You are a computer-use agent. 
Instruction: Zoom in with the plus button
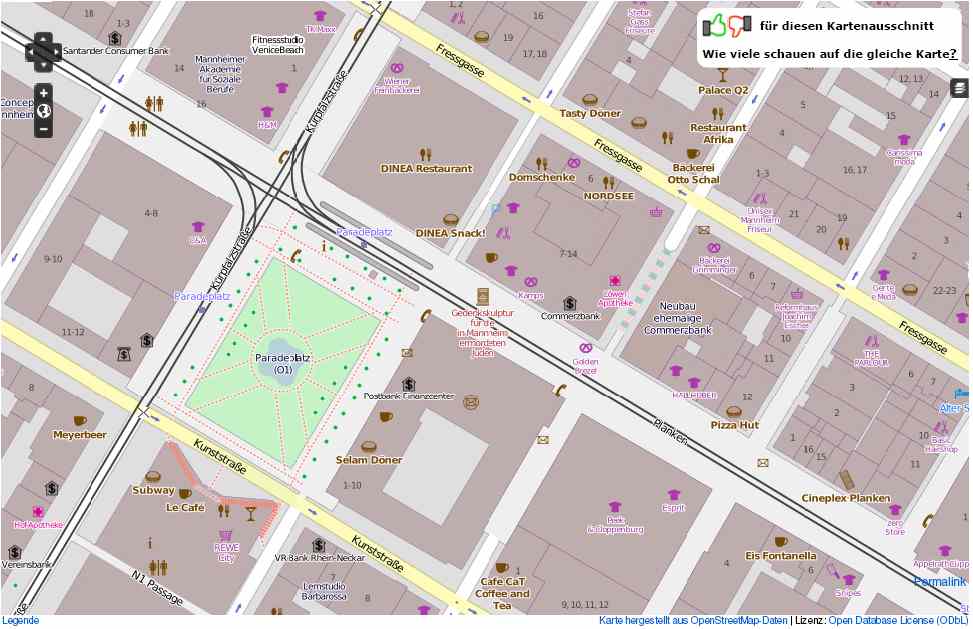point(43,93)
